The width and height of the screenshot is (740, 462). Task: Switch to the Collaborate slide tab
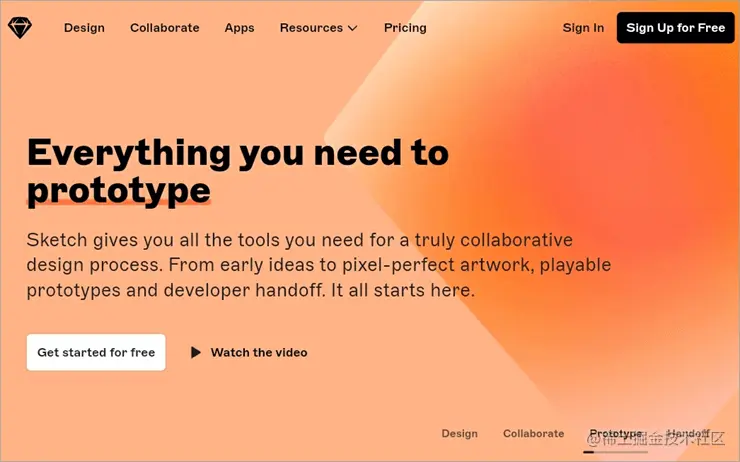click(x=533, y=433)
